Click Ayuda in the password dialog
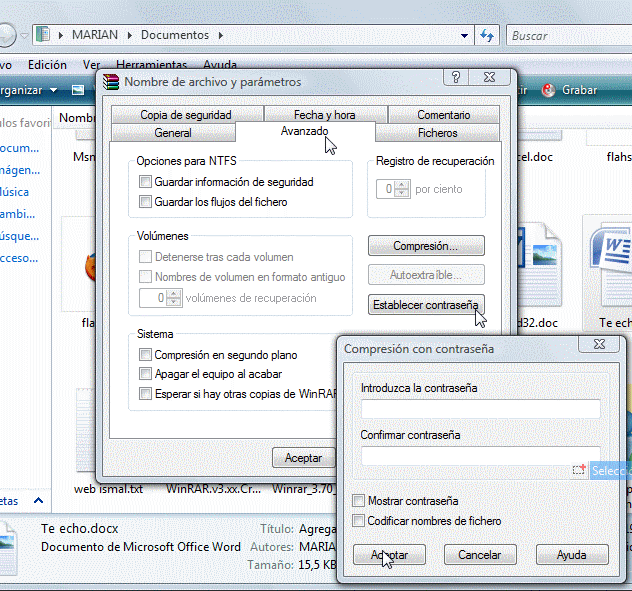 [572, 555]
